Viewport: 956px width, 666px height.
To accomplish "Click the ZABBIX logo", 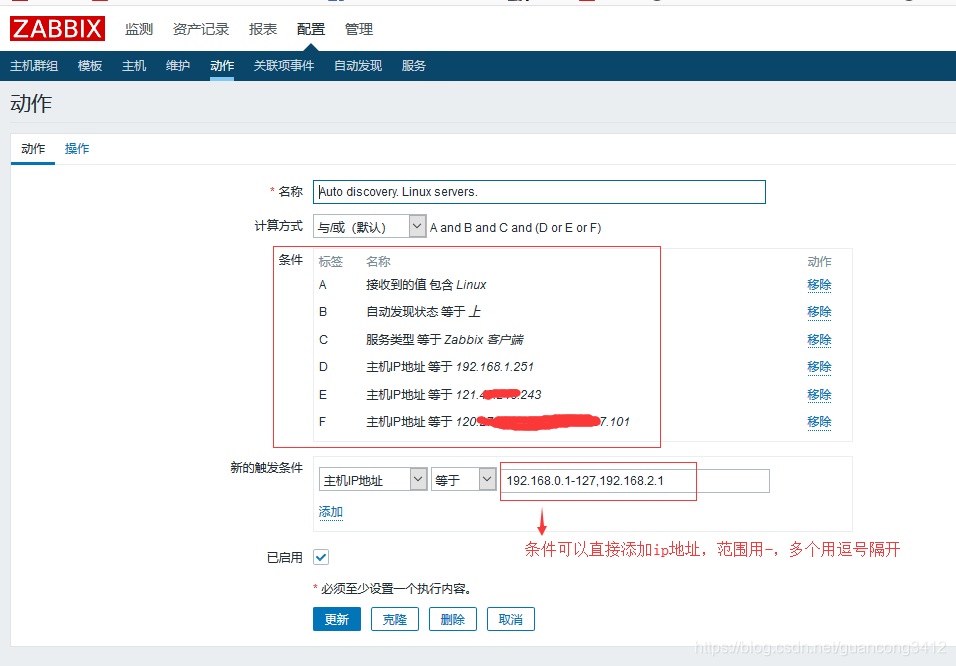I will click(57, 29).
